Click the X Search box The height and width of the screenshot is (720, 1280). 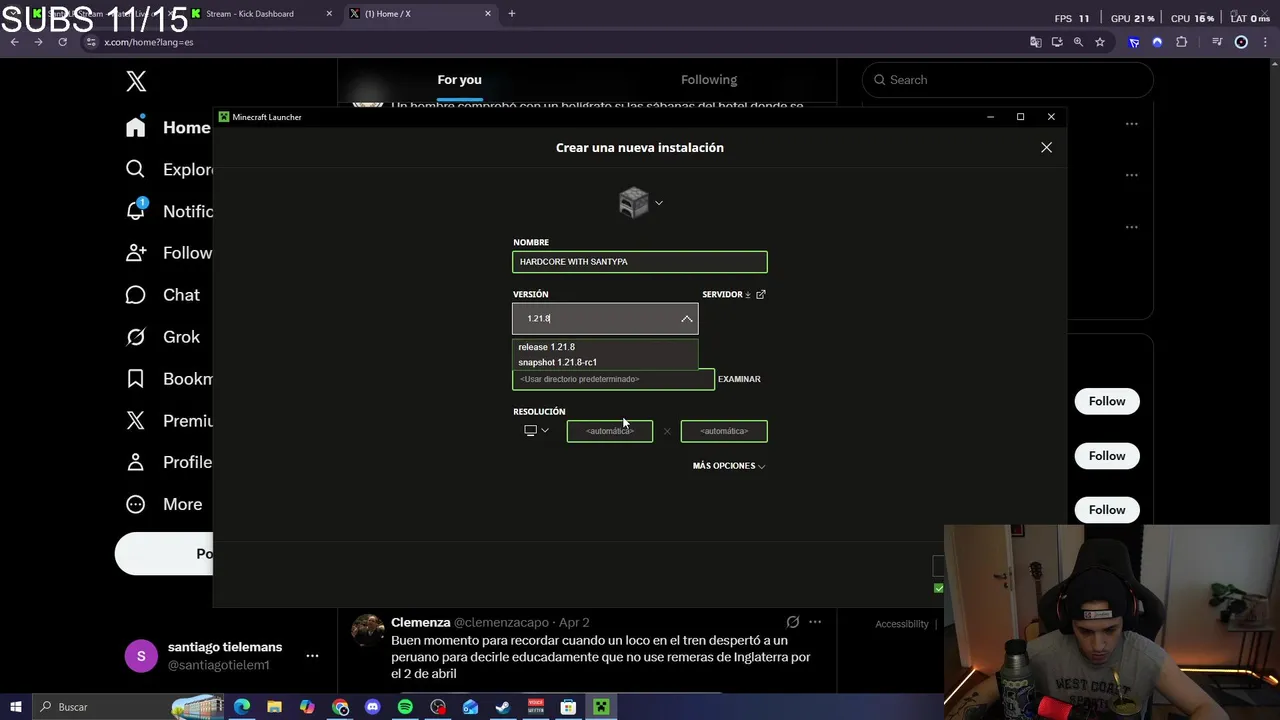(x=1008, y=80)
